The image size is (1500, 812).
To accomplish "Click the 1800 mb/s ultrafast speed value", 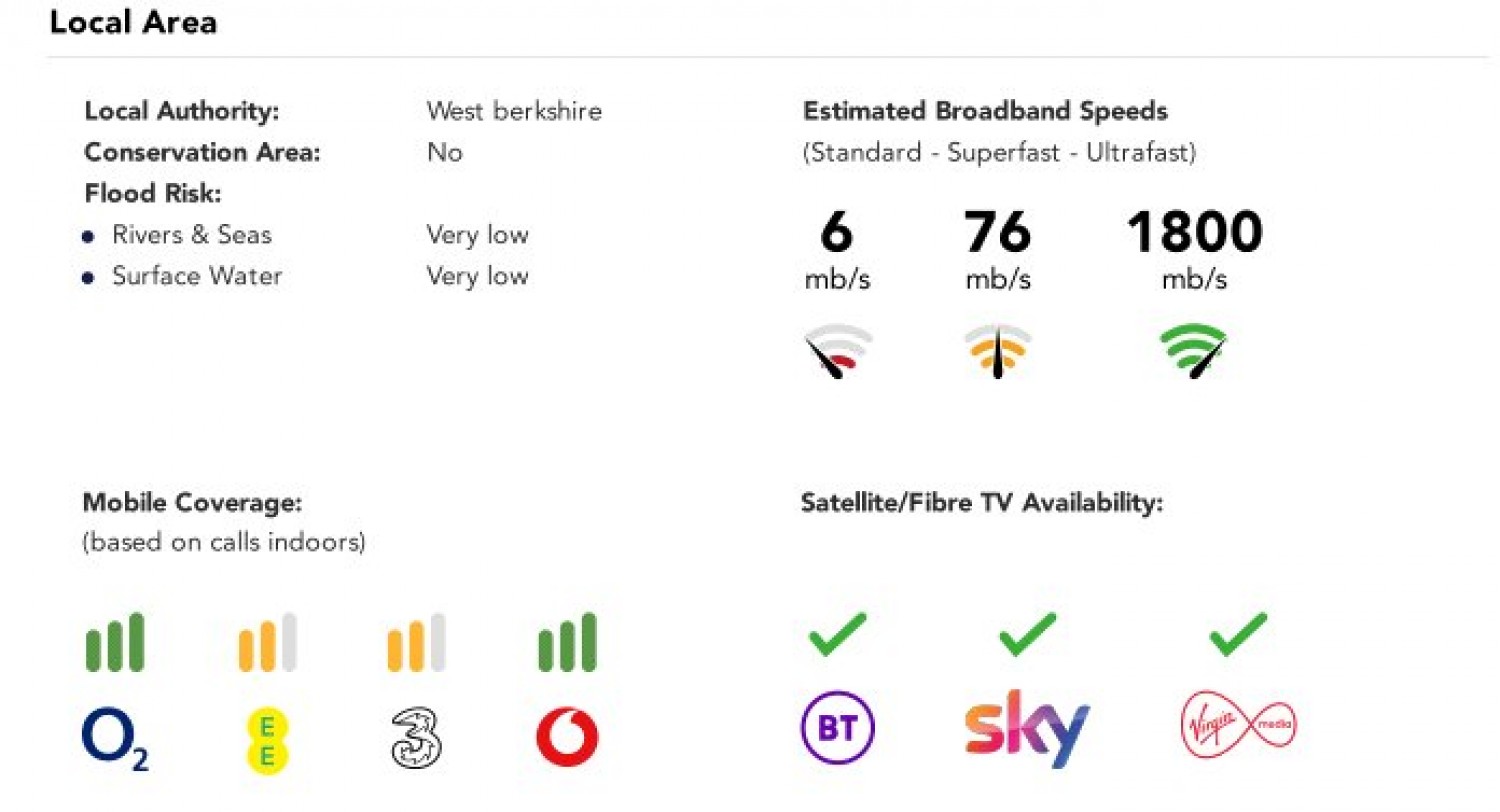I will point(1194,233).
